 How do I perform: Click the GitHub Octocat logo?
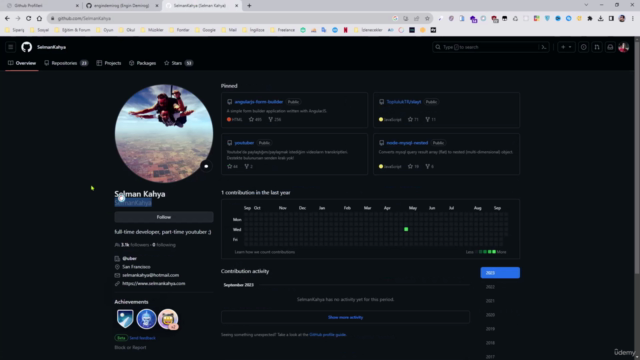[x=27, y=47]
